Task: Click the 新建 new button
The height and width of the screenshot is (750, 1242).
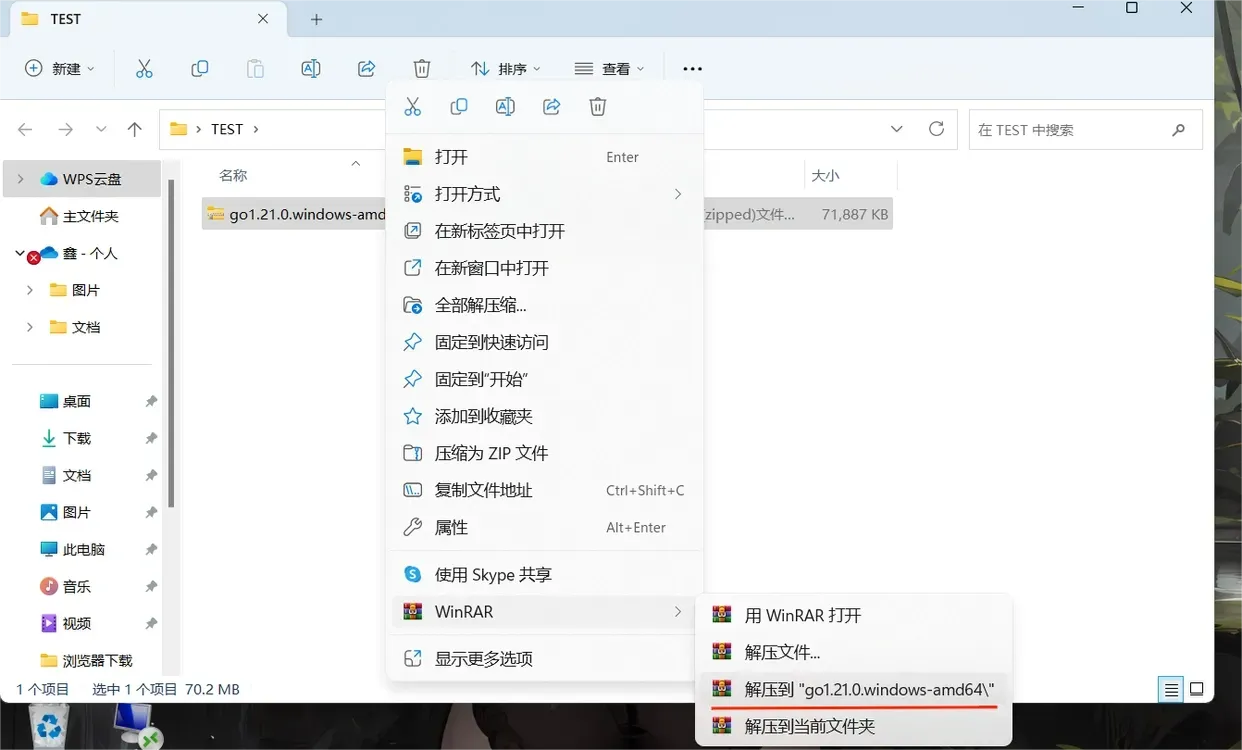Action: click(60, 69)
